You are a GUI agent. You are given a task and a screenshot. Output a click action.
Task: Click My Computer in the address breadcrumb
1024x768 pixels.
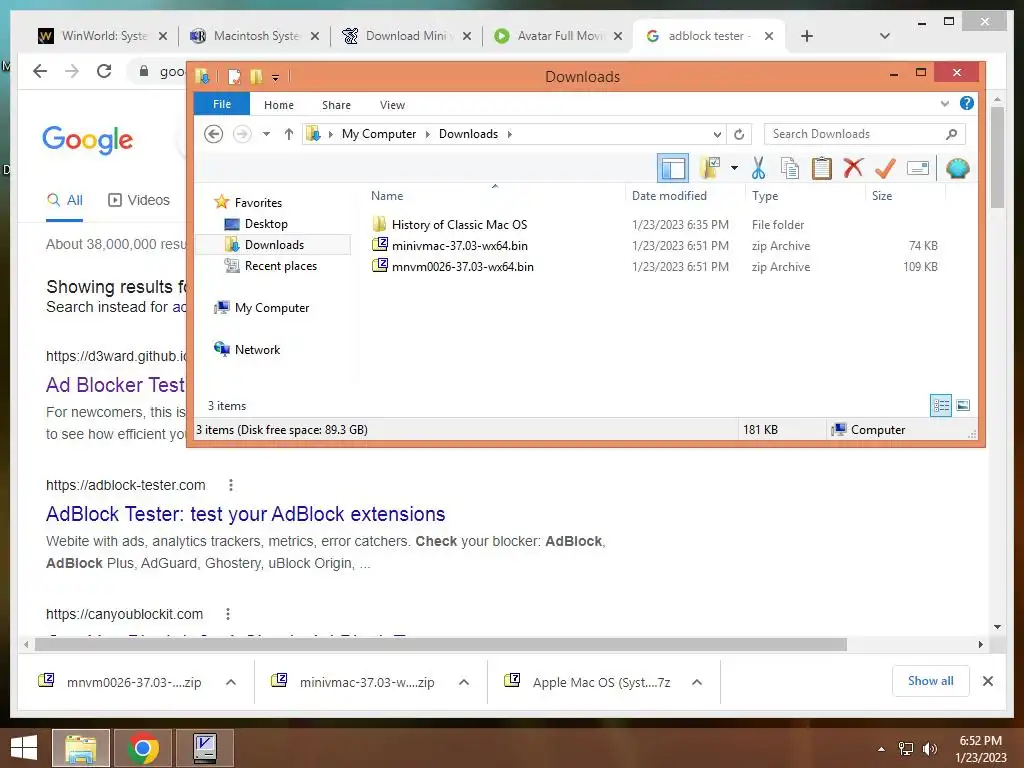click(379, 134)
